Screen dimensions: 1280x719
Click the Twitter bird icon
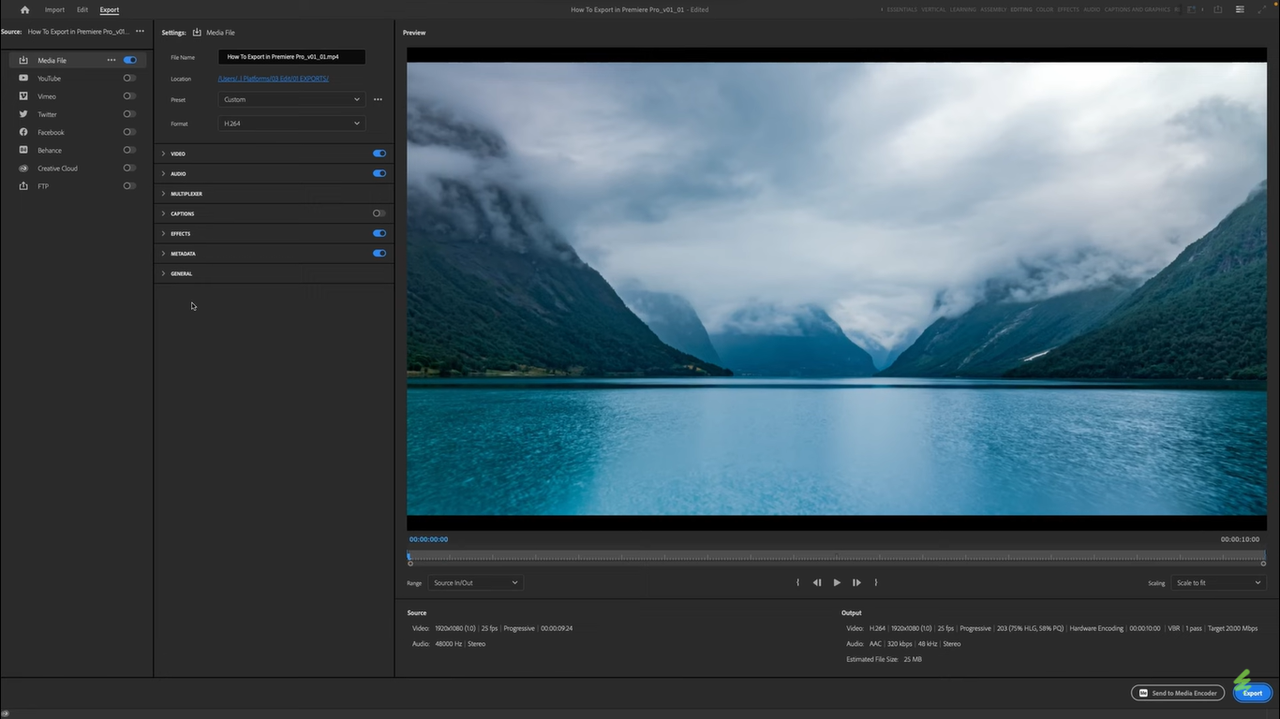24,114
